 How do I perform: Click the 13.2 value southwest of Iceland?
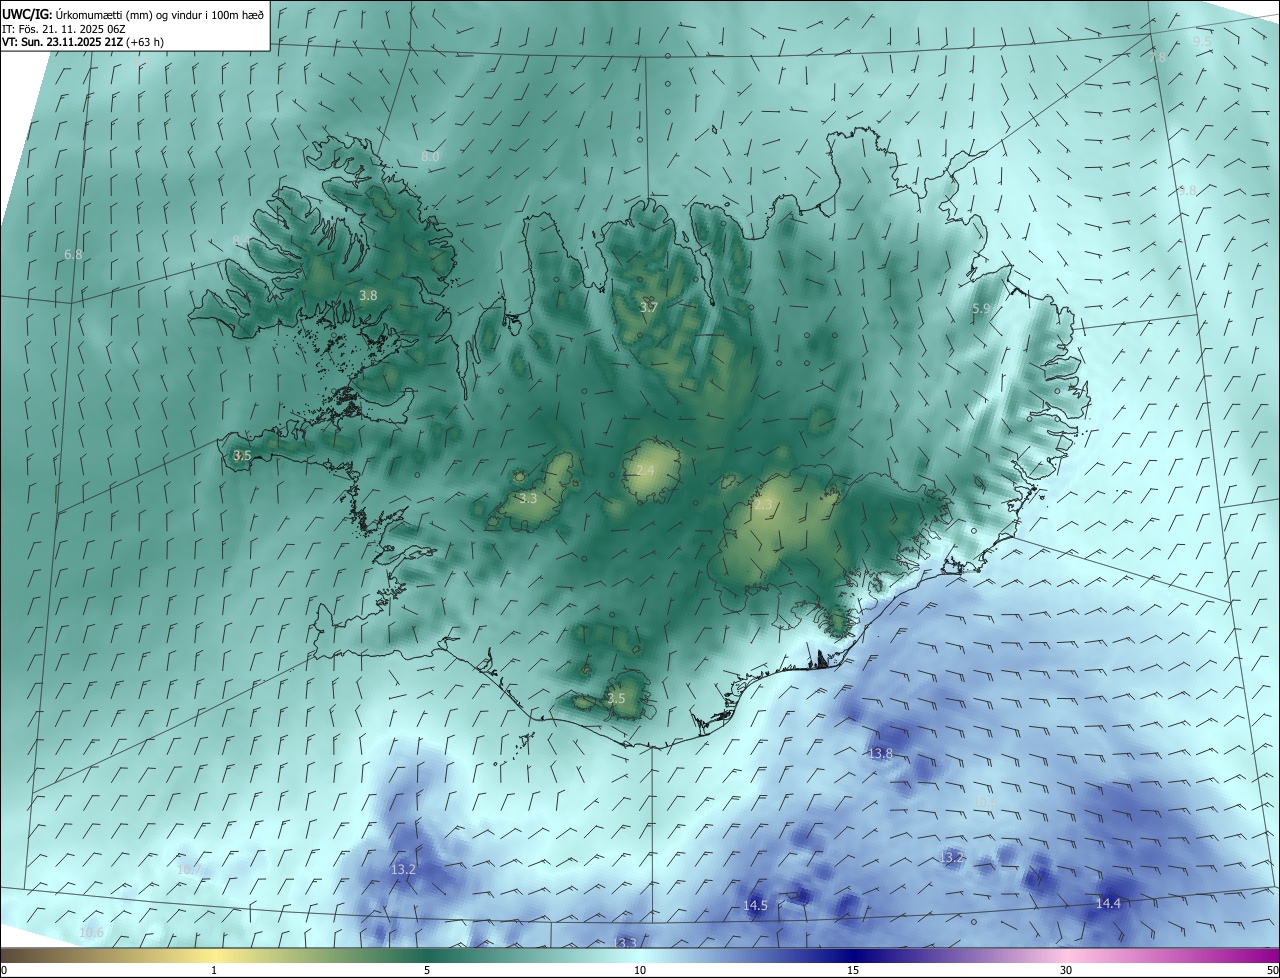(x=403, y=869)
